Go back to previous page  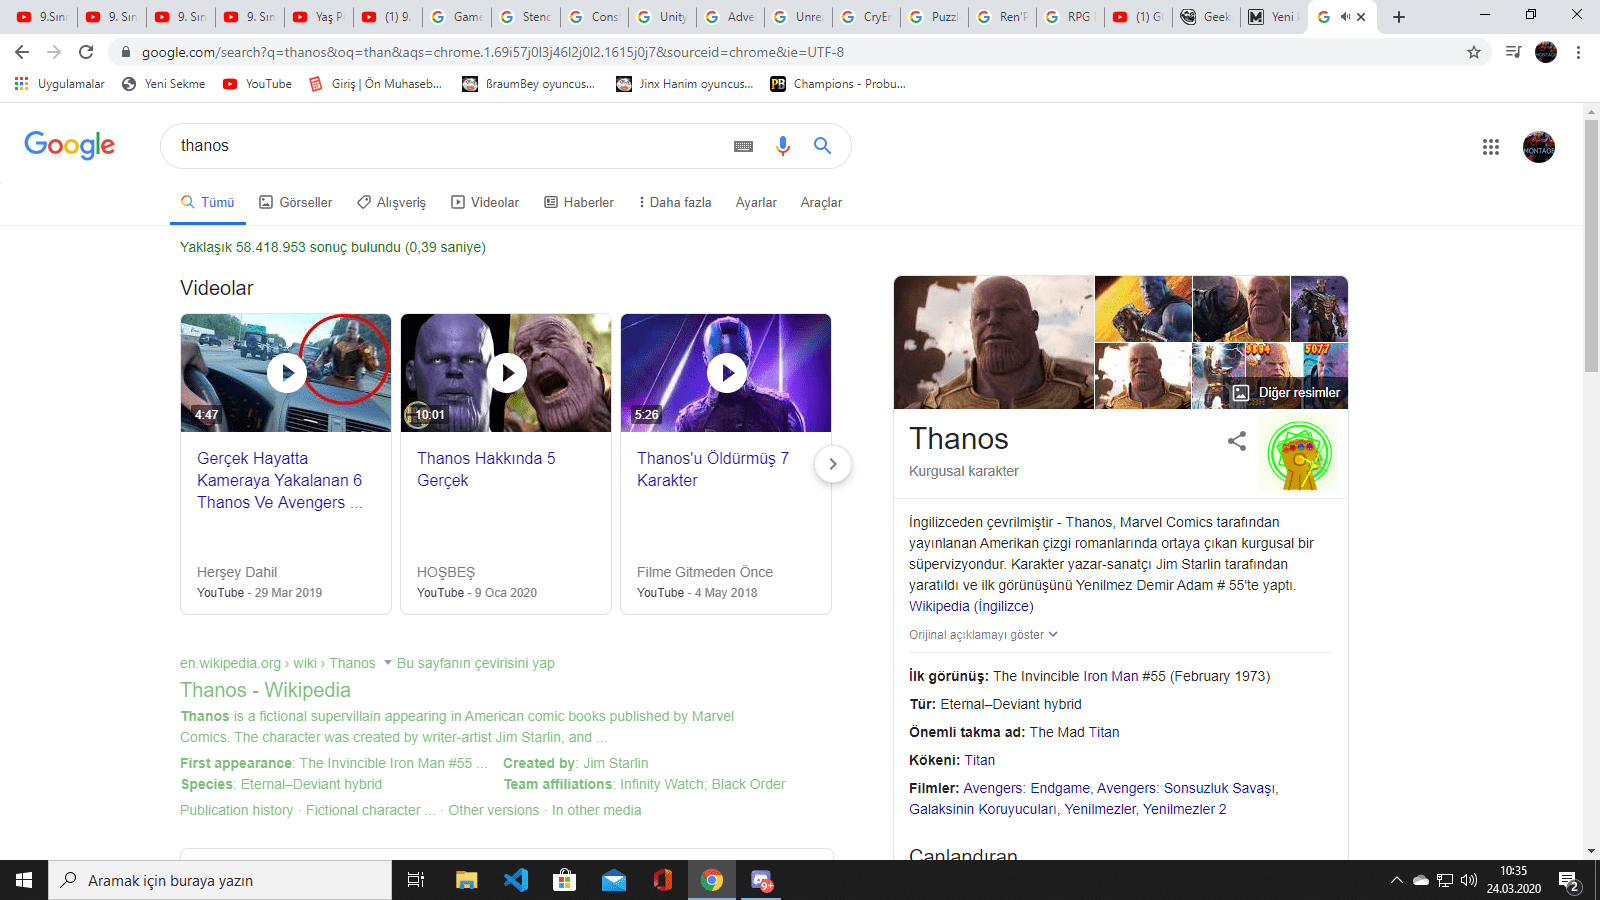[x=22, y=52]
